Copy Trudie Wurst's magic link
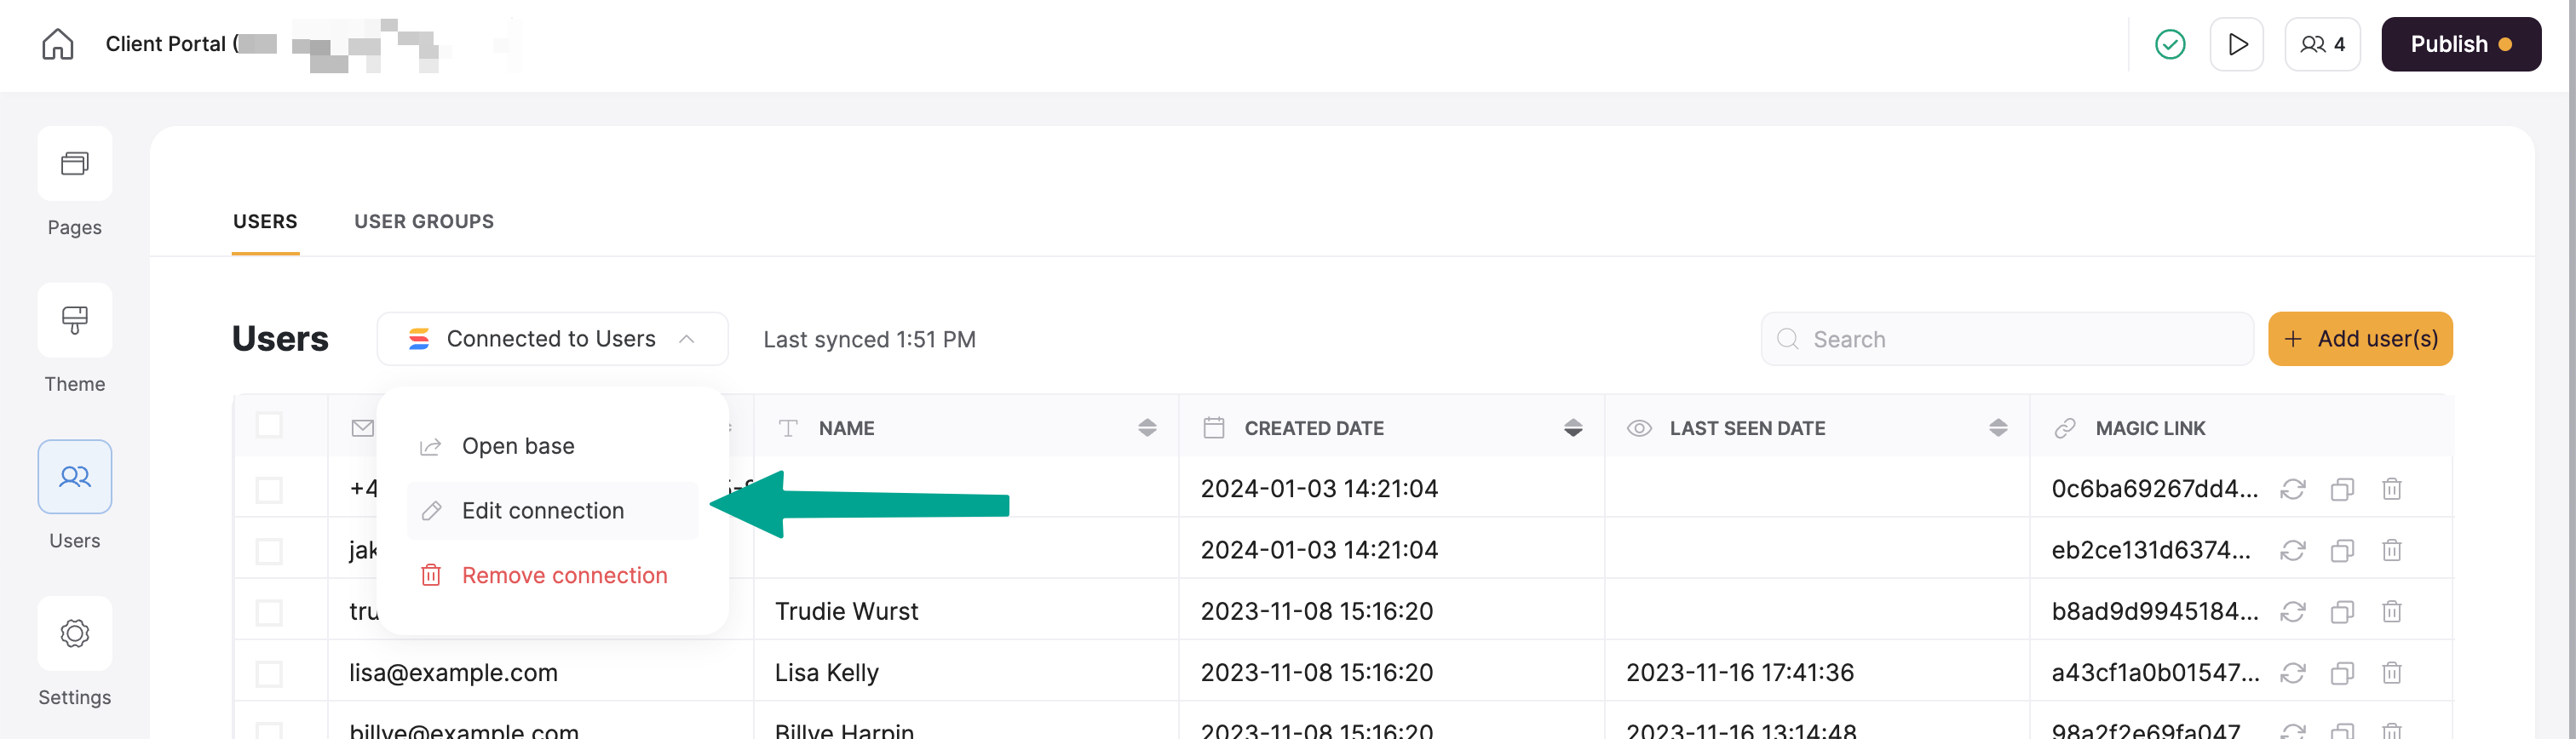Screen dimensions: 2576x739 point(2342,611)
